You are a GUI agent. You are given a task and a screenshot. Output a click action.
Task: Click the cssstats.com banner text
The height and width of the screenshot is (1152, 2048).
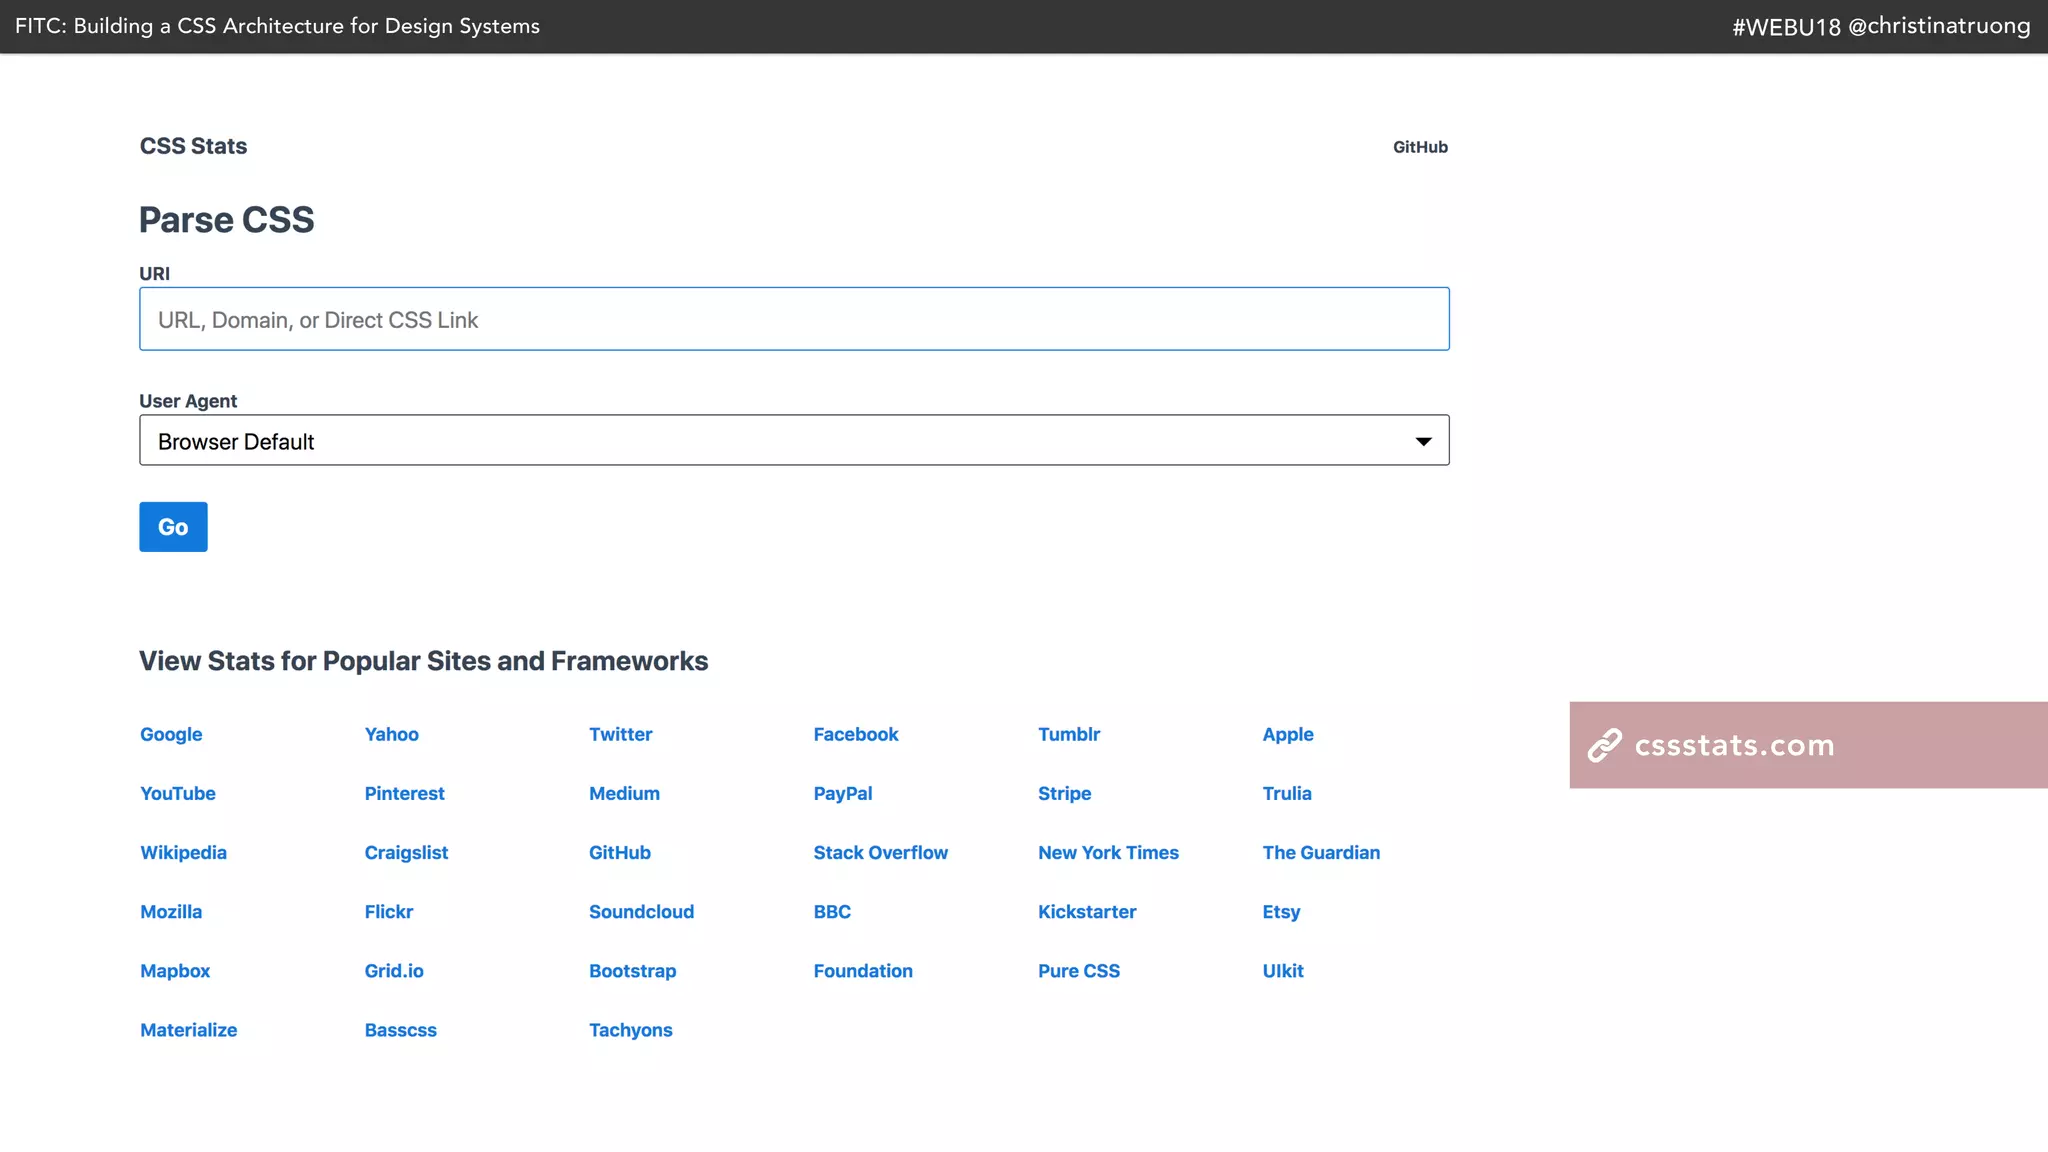[1734, 745]
